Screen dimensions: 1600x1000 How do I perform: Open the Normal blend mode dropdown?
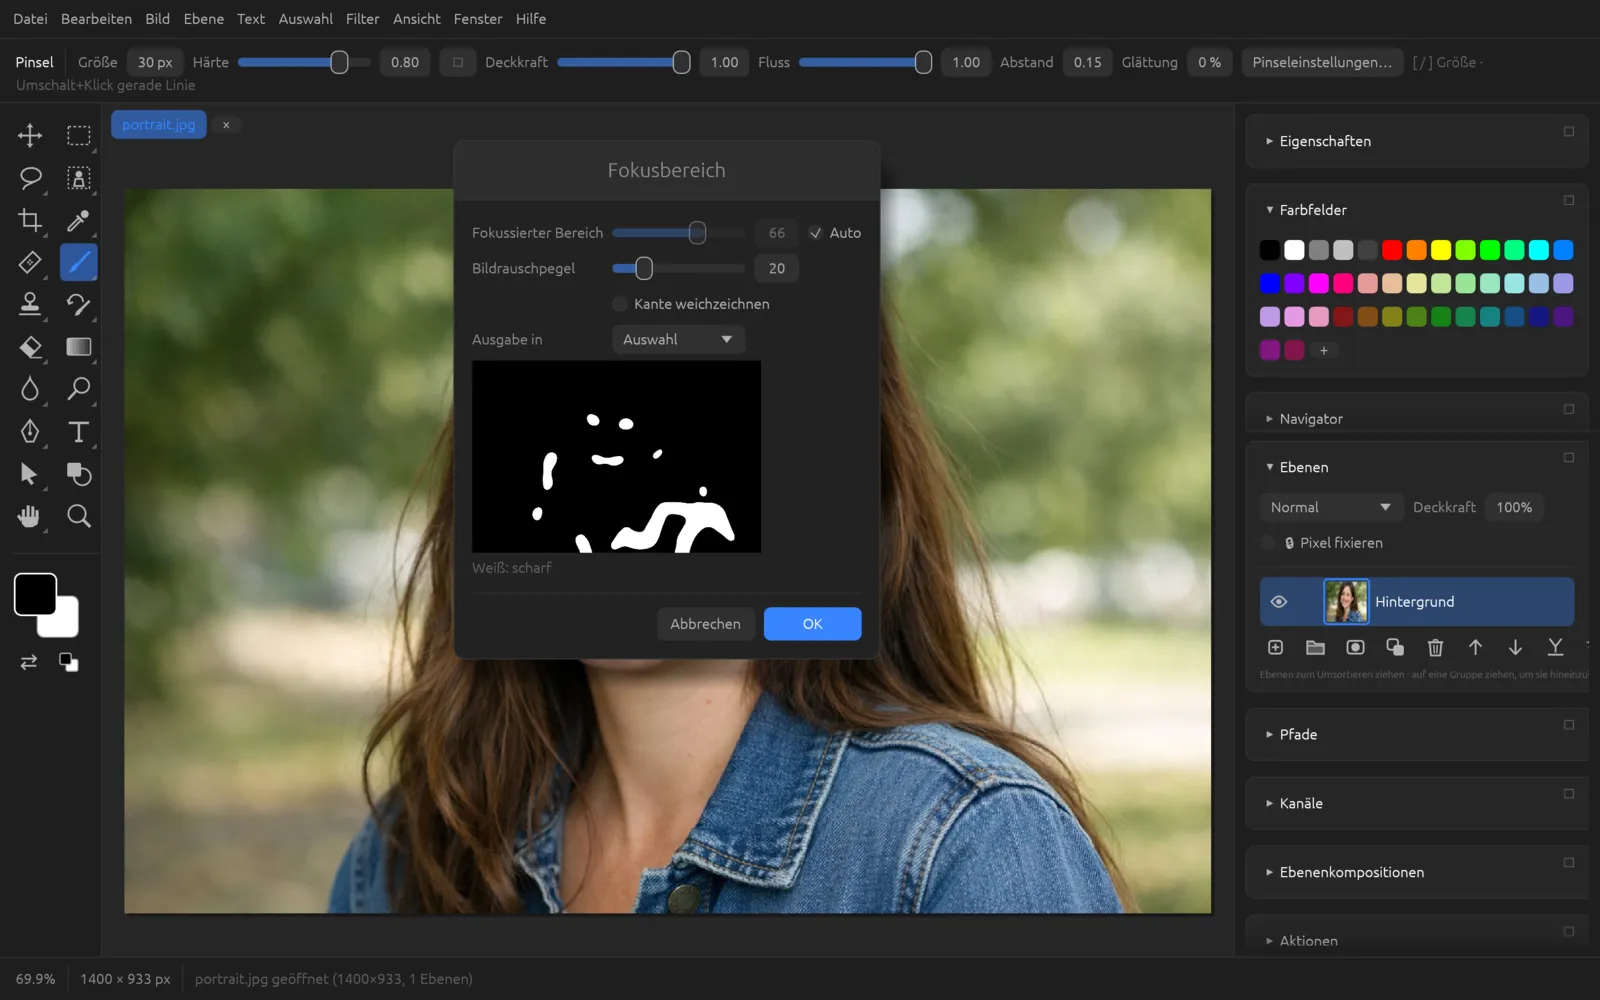coord(1331,507)
